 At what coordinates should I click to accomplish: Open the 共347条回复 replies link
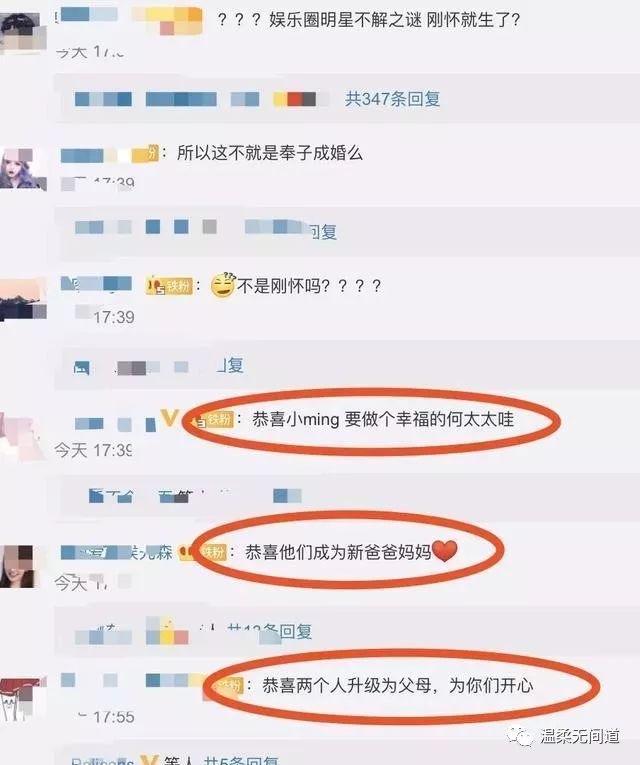(x=392, y=99)
